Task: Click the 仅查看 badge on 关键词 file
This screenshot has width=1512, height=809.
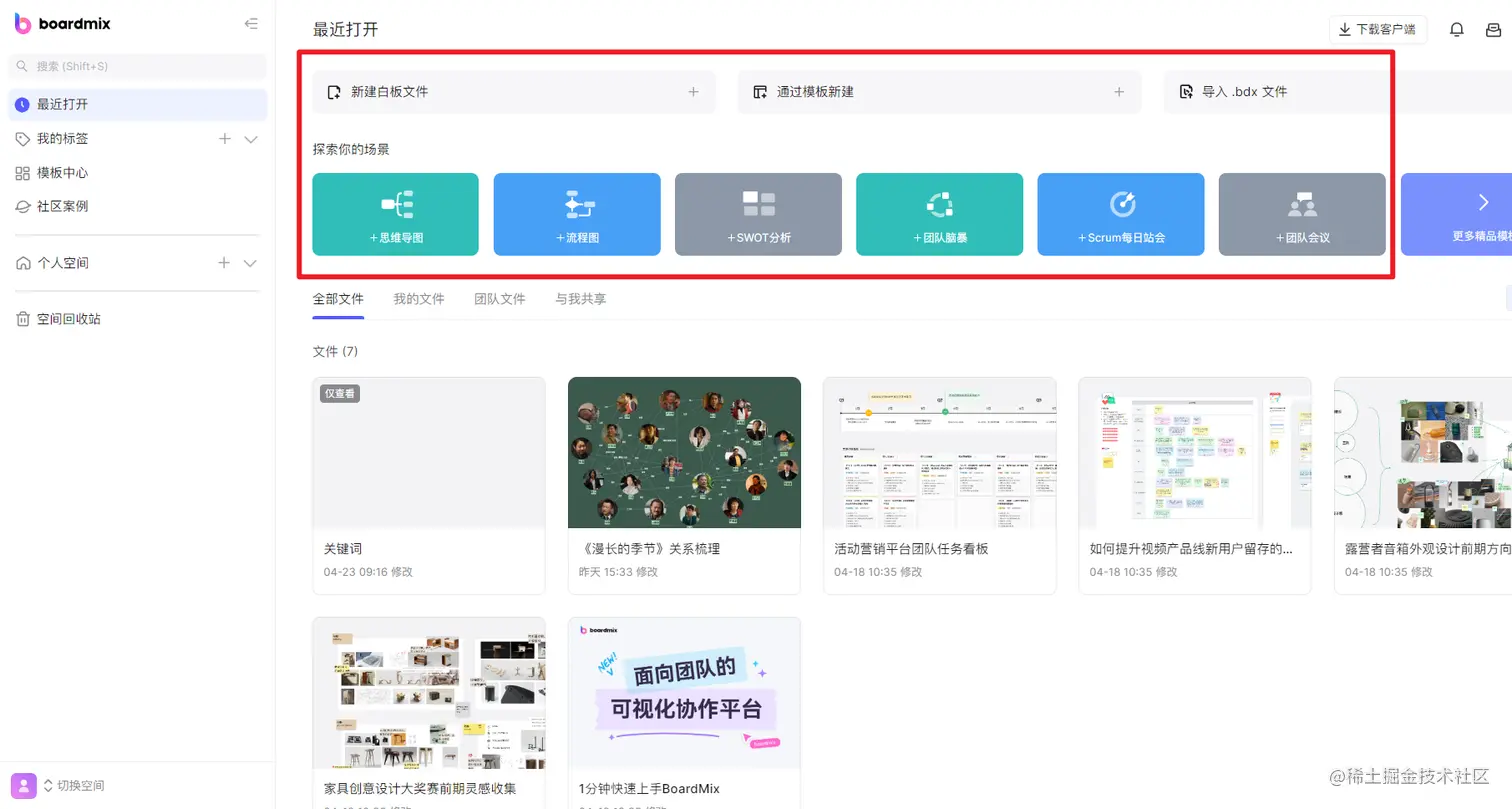Action: 340,394
